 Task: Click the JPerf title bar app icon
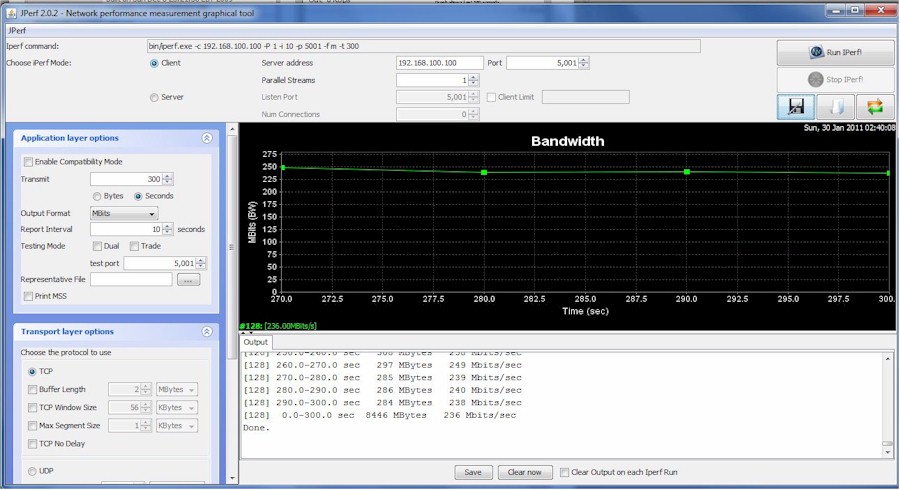pos(11,13)
